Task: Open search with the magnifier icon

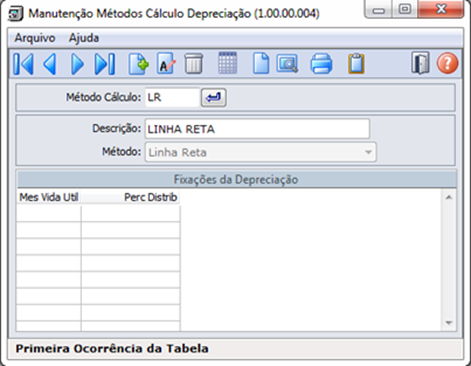Action: pyautogui.click(x=287, y=64)
